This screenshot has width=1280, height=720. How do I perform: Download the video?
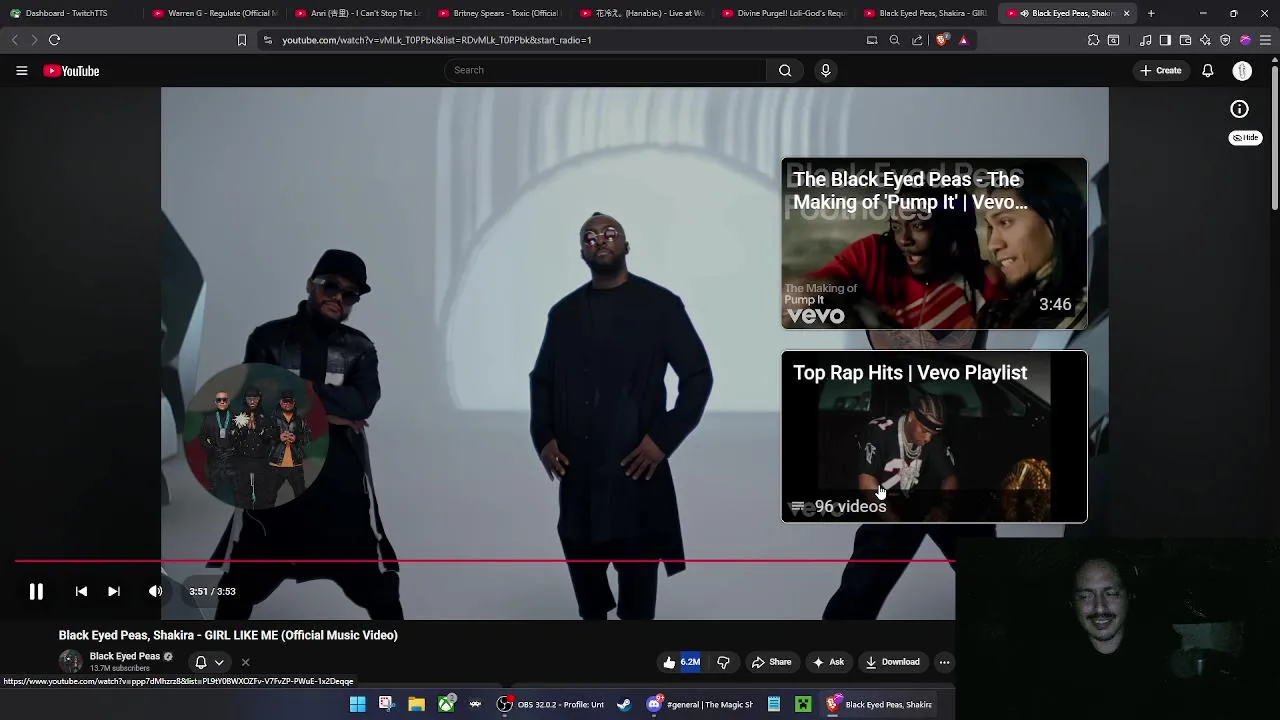[x=893, y=662]
